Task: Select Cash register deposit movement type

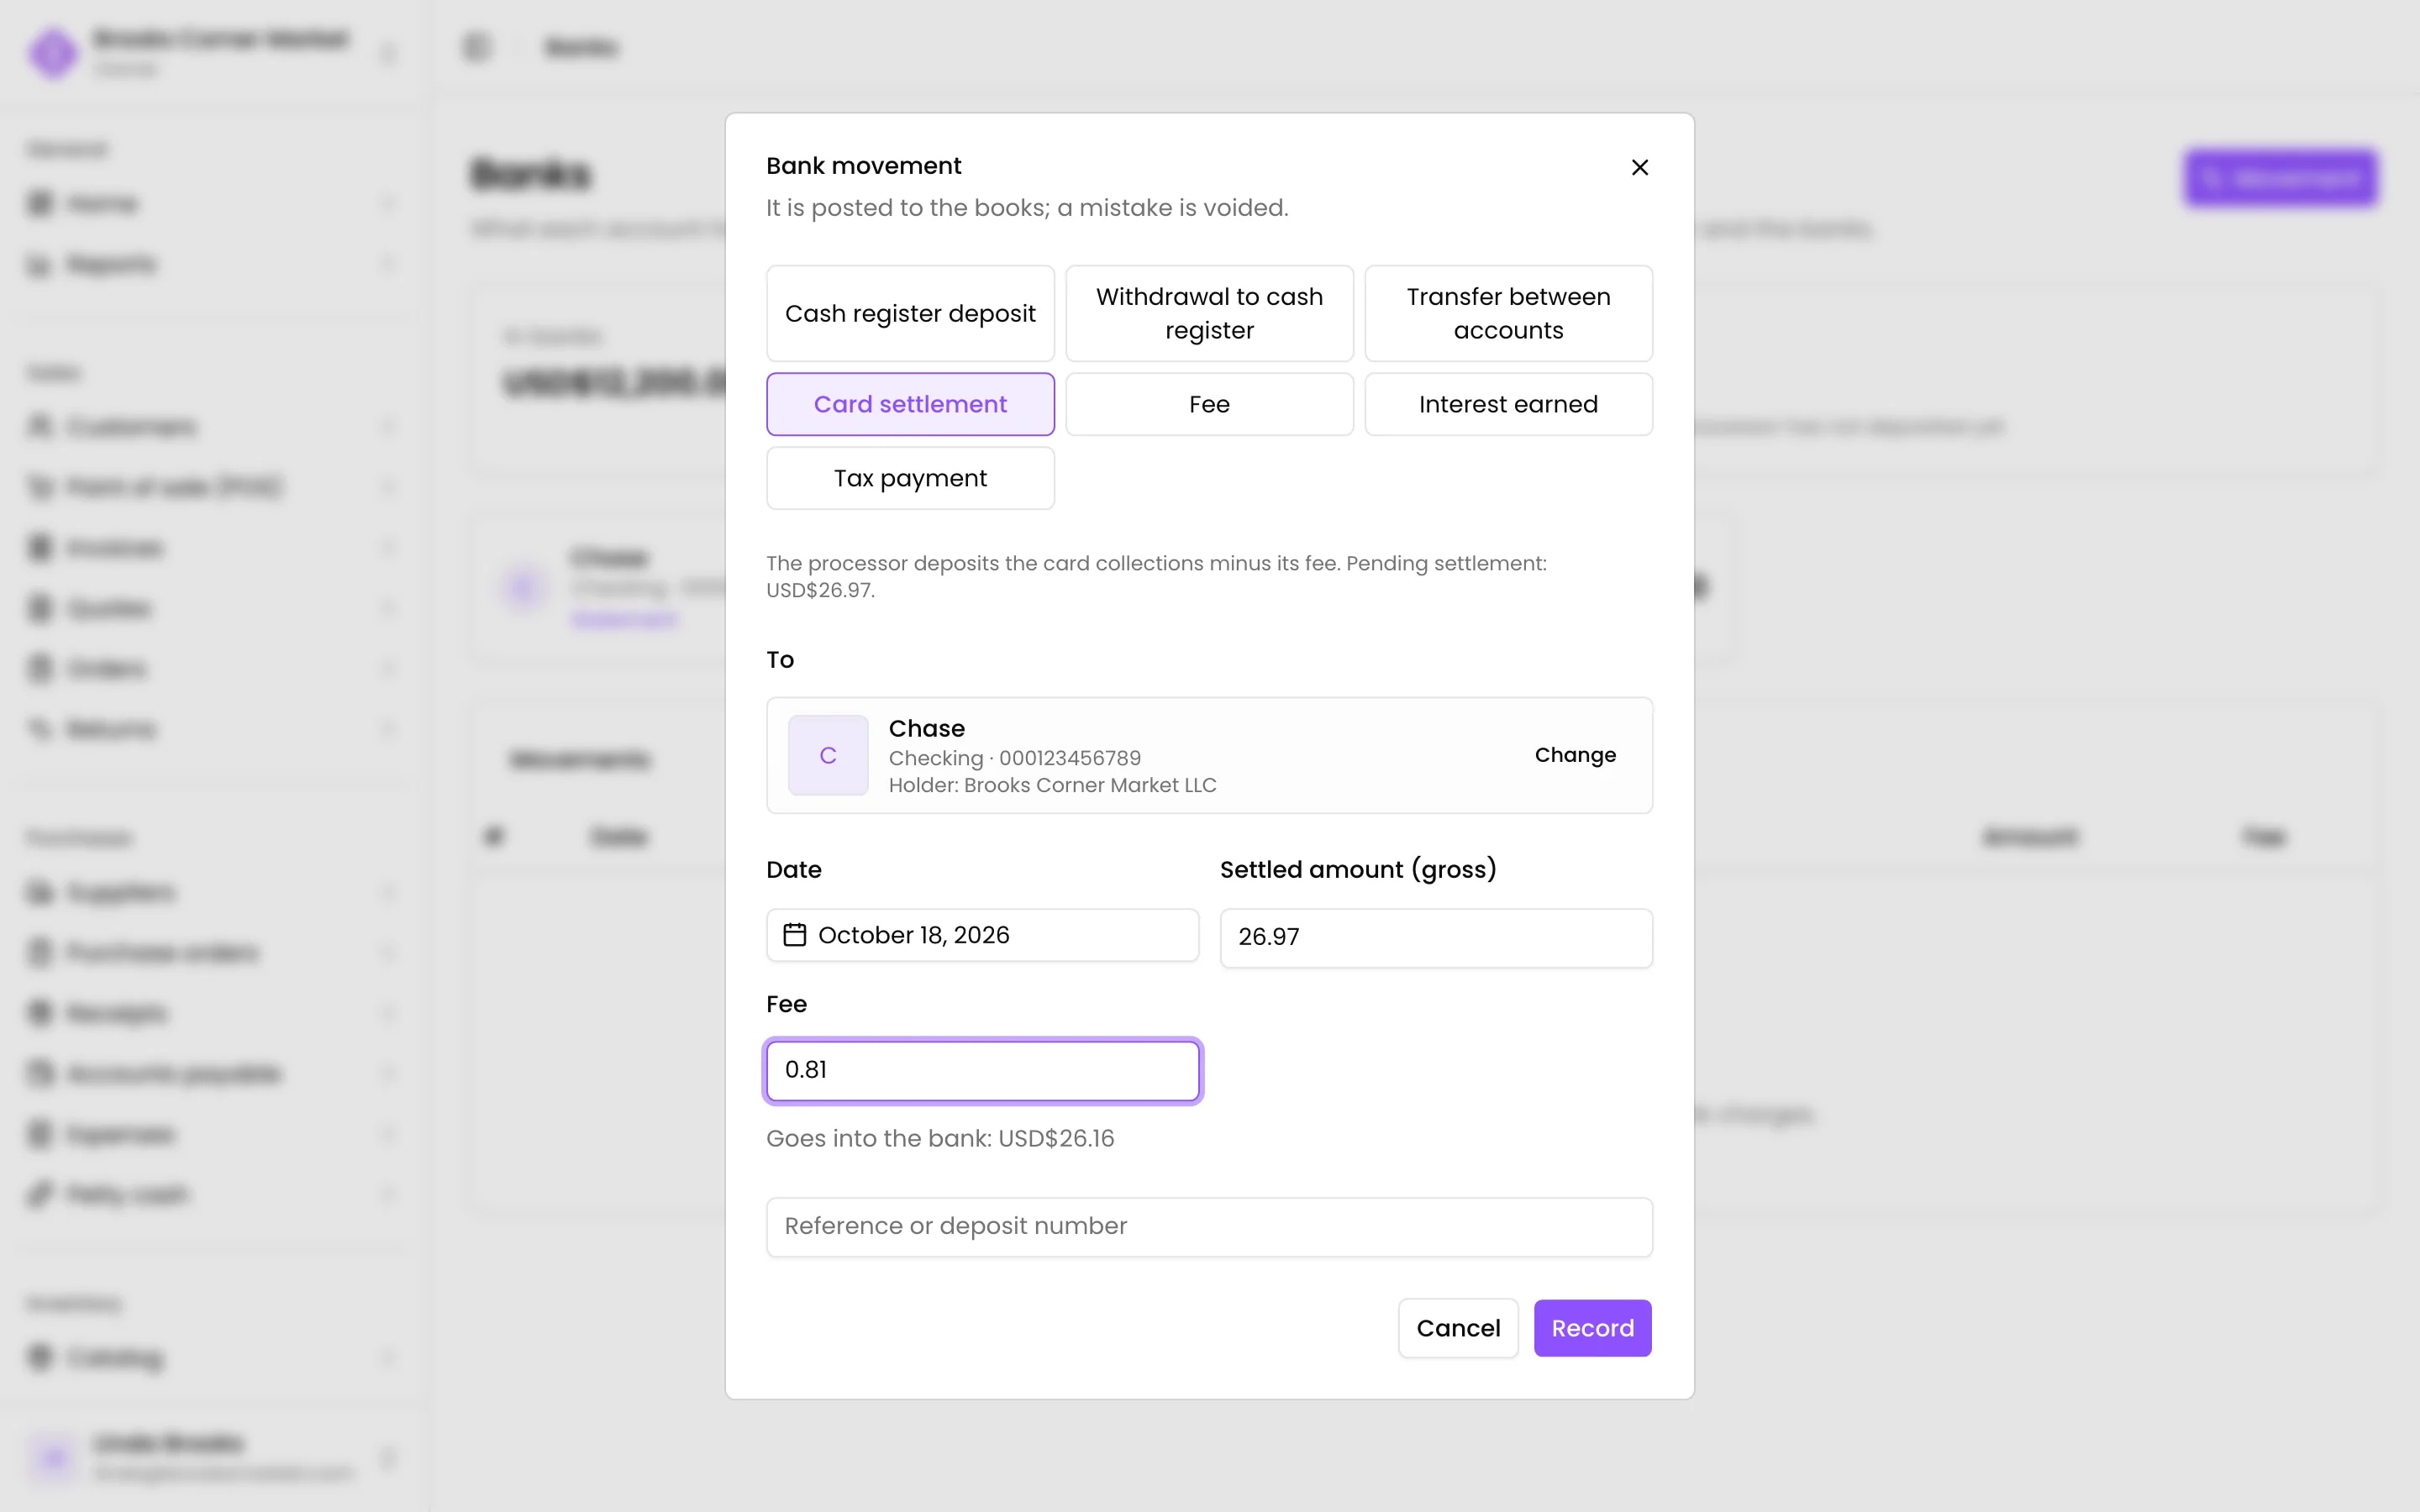Action: (910, 313)
